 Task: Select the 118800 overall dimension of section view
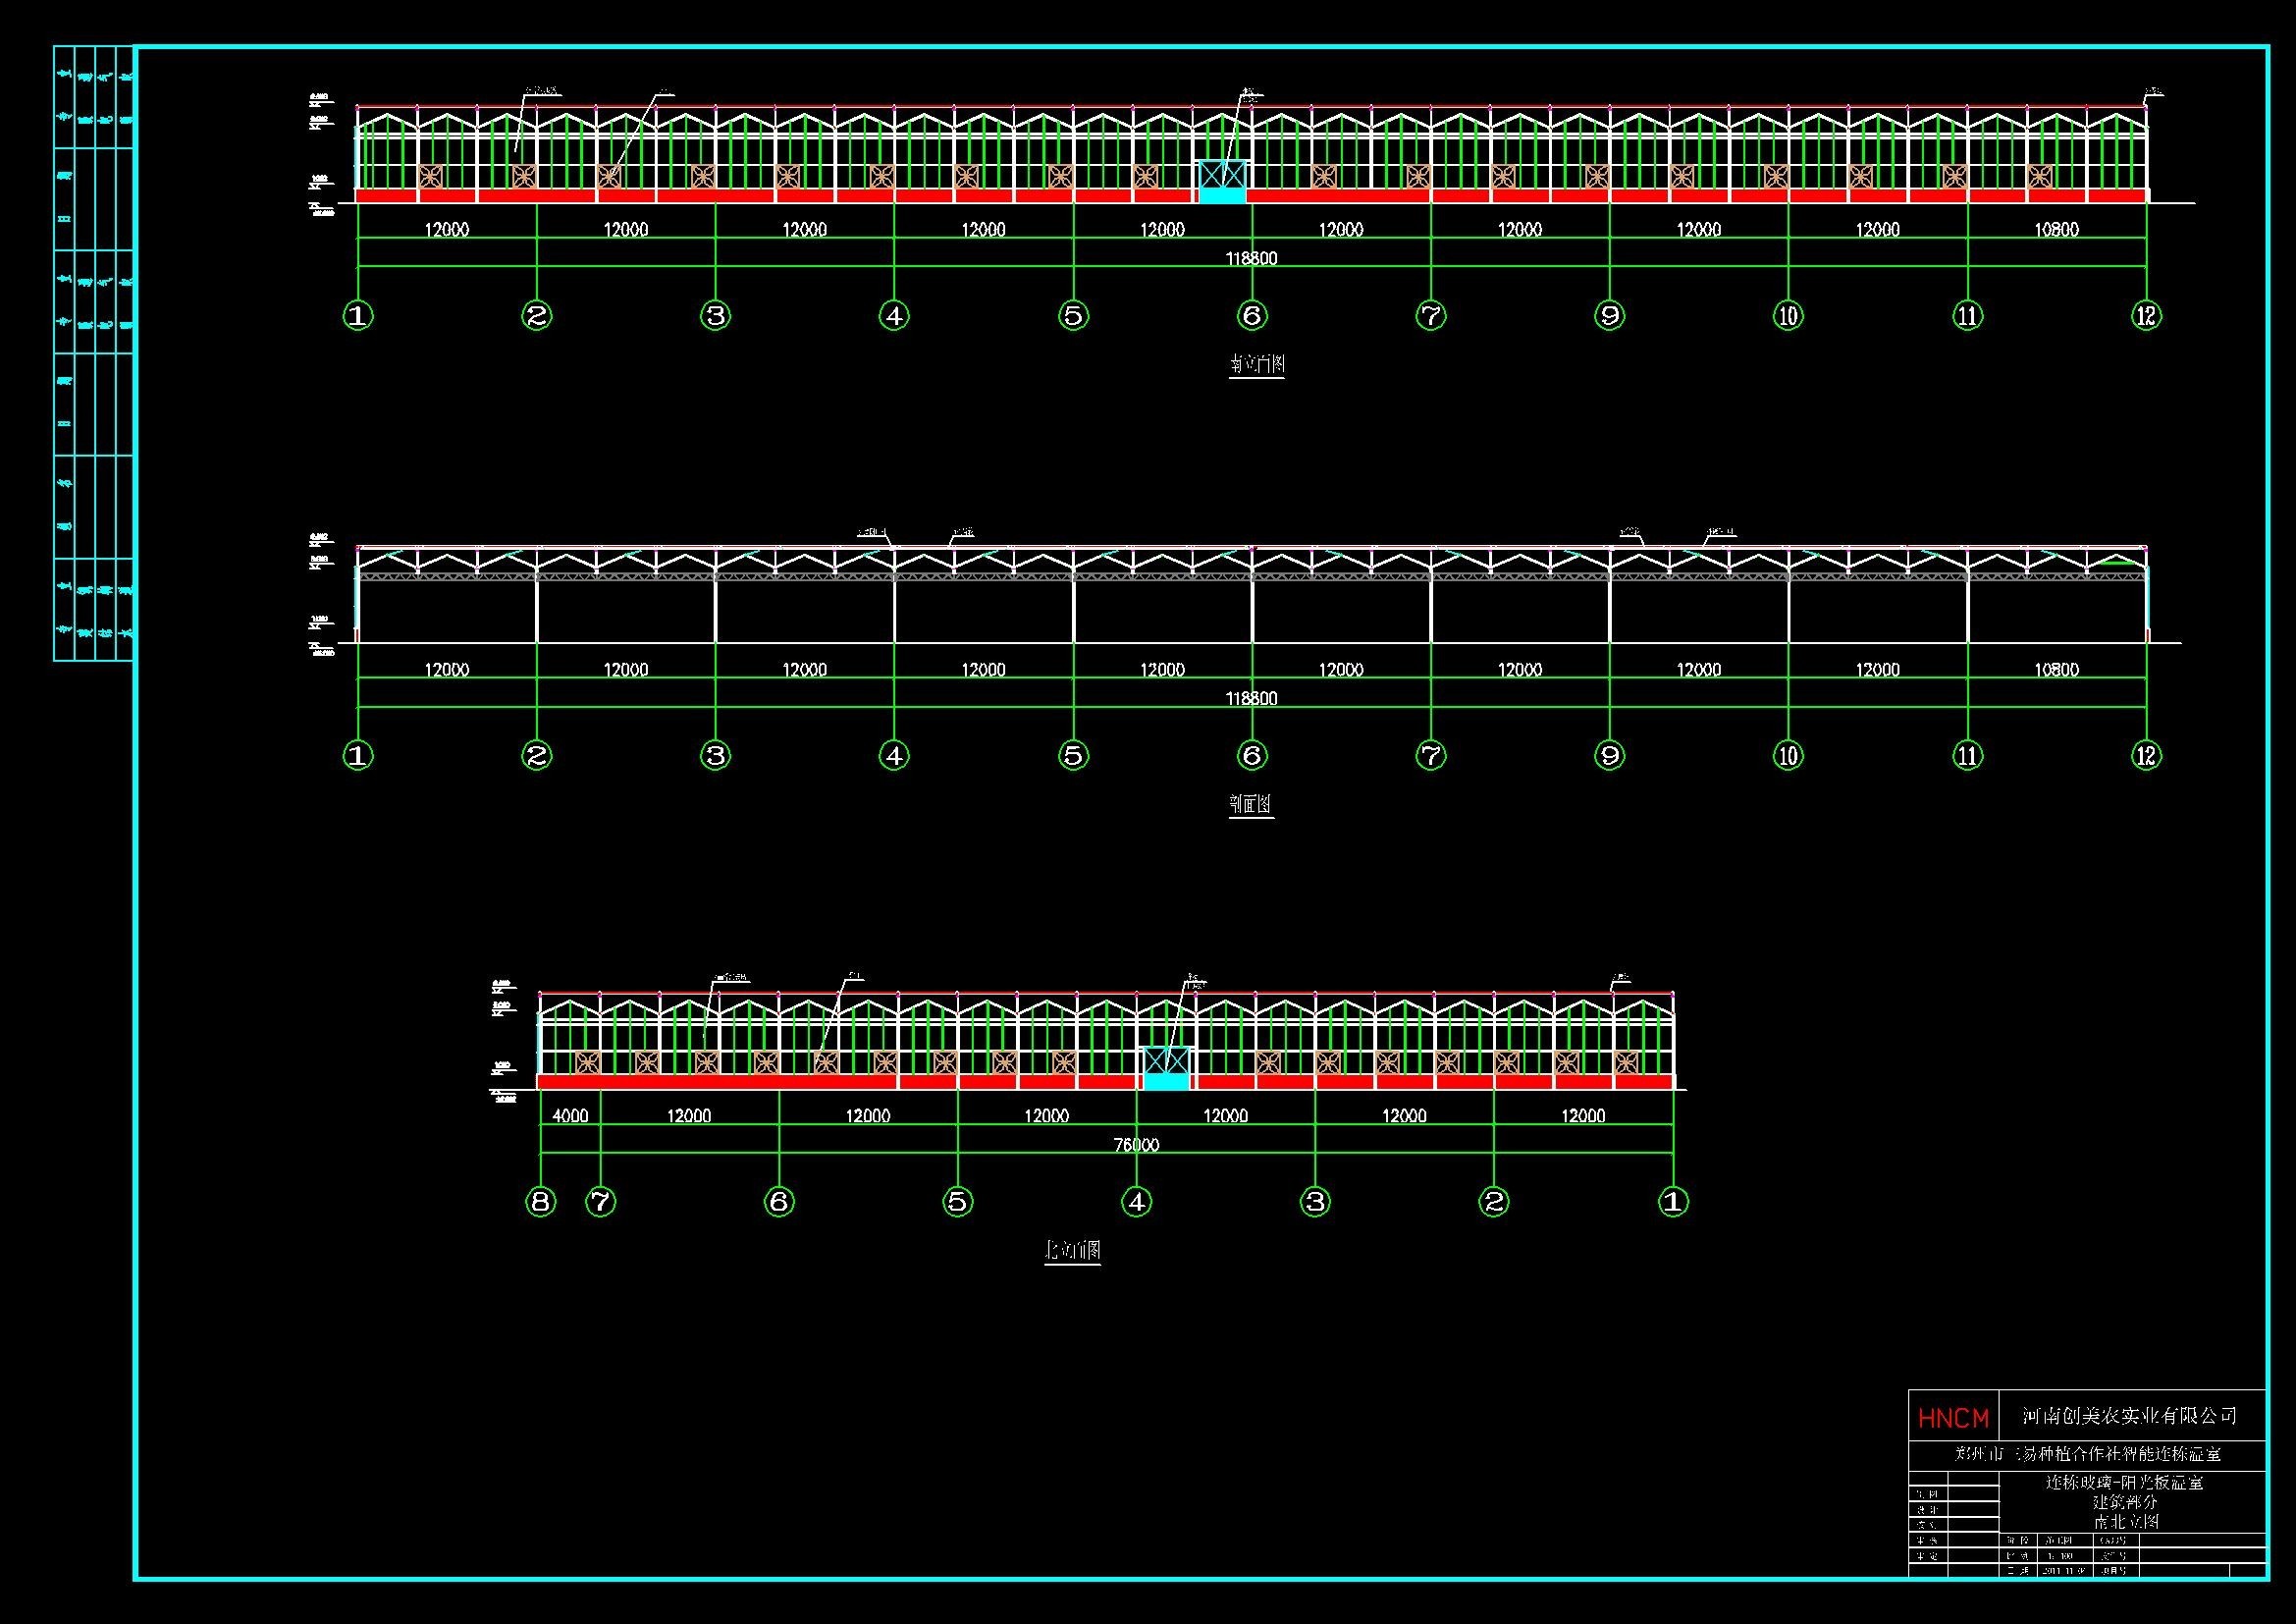[1252, 698]
